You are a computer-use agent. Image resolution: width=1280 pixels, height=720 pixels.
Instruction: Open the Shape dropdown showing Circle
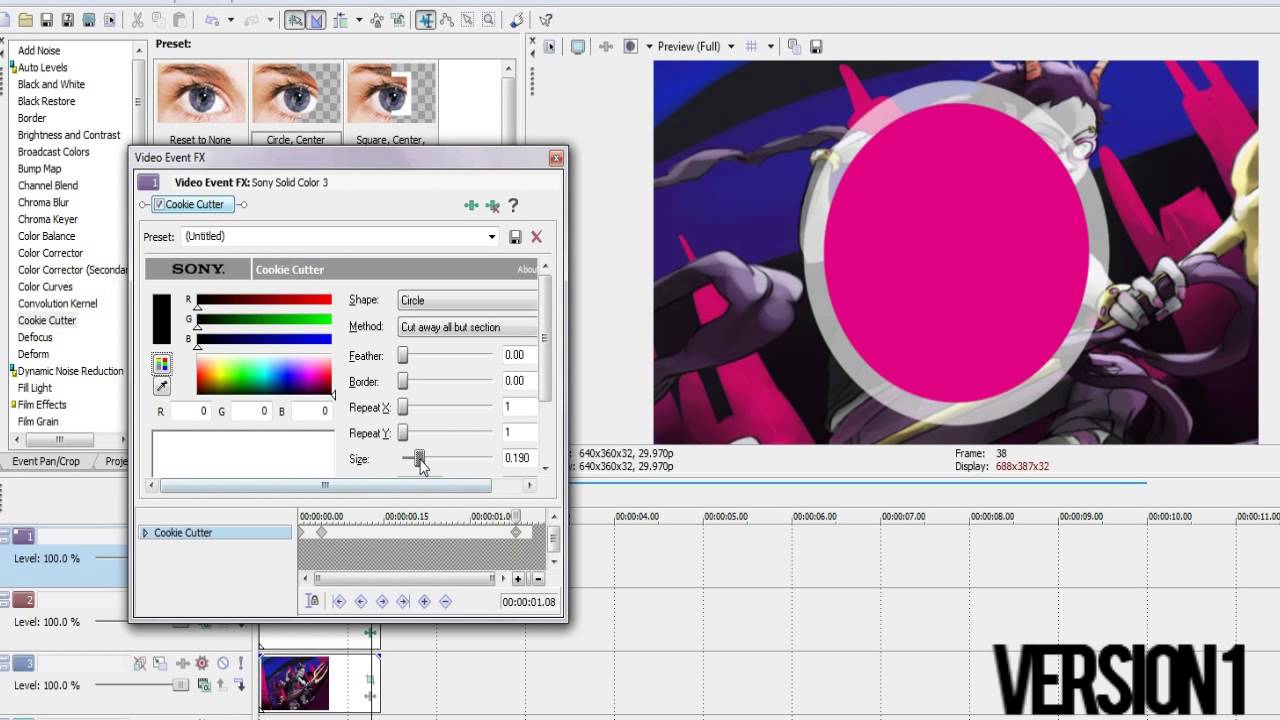click(x=468, y=300)
